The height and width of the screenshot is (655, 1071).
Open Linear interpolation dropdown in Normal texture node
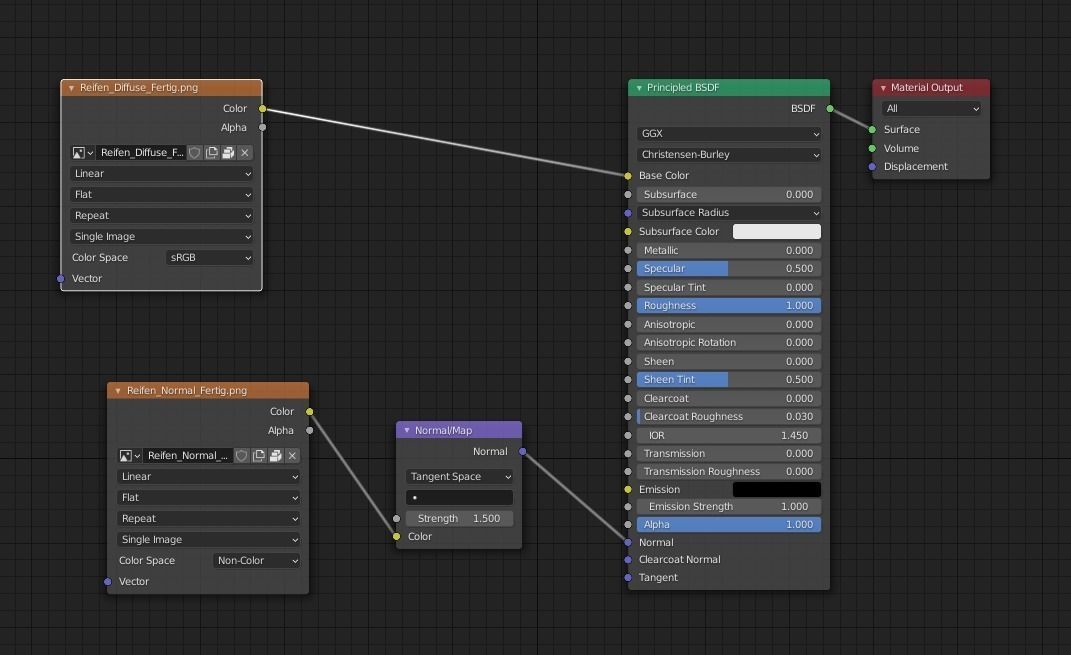pyautogui.click(x=208, y=477)
